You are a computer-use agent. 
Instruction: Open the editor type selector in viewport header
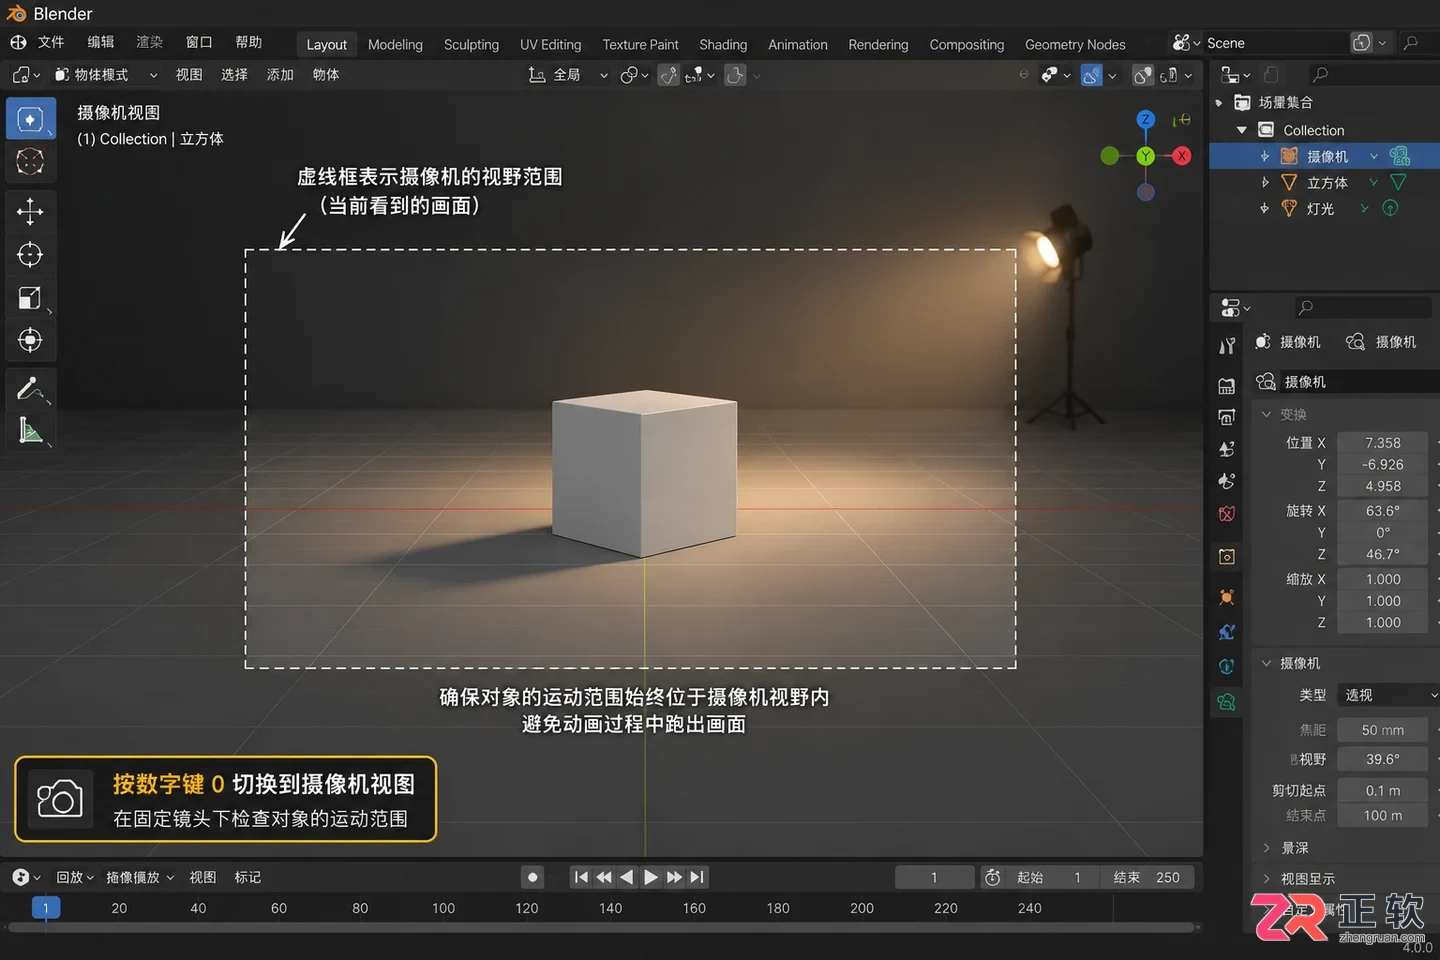tap(26, 75)
